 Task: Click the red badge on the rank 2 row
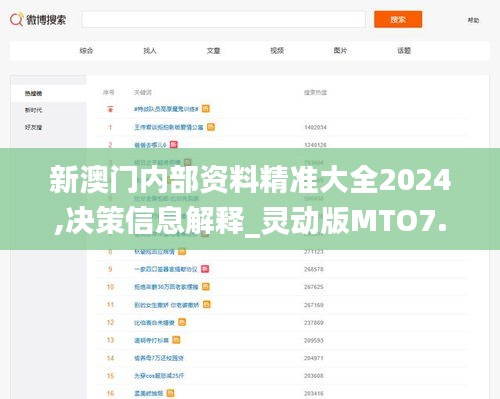(x=174, y=145)
